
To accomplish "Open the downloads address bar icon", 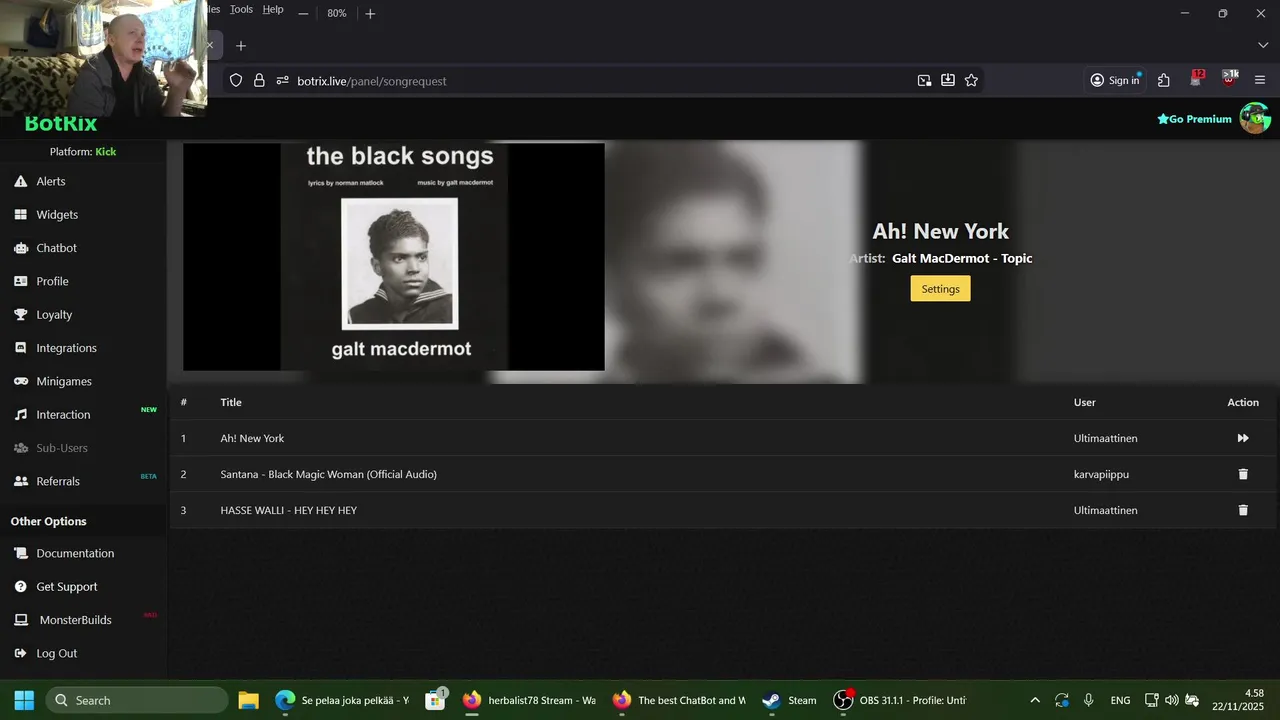I will point(947,80).
